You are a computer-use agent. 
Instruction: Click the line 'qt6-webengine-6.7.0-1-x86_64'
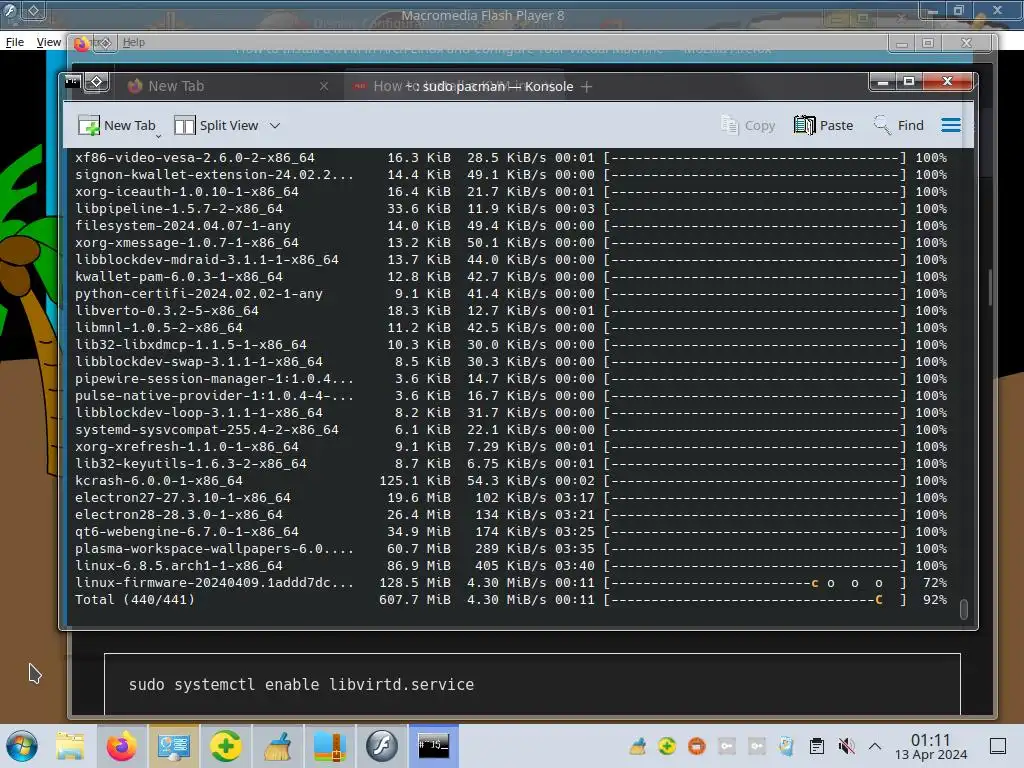click(187, 532)
